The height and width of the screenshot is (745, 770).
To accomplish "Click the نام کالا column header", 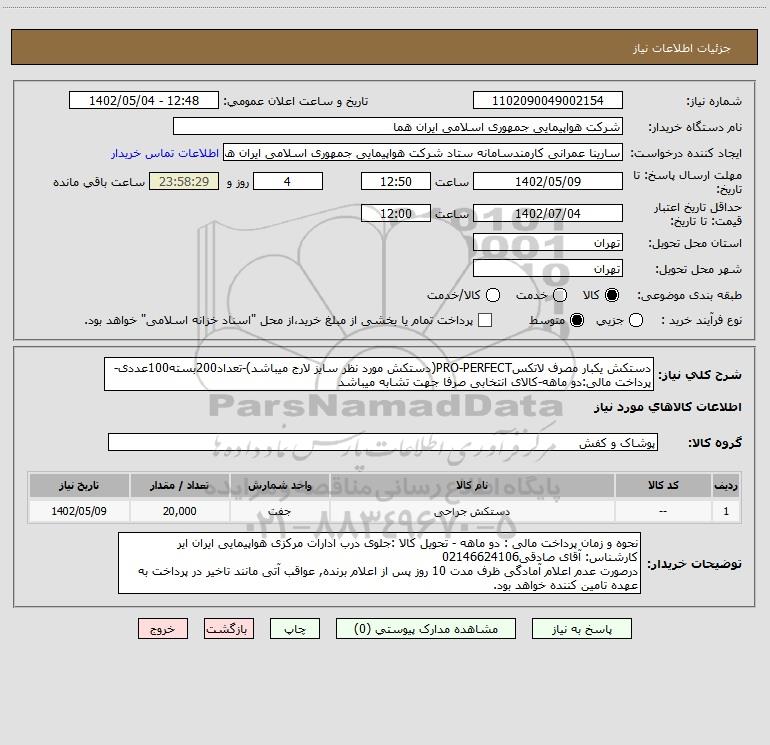I will [x=472, y=485].
